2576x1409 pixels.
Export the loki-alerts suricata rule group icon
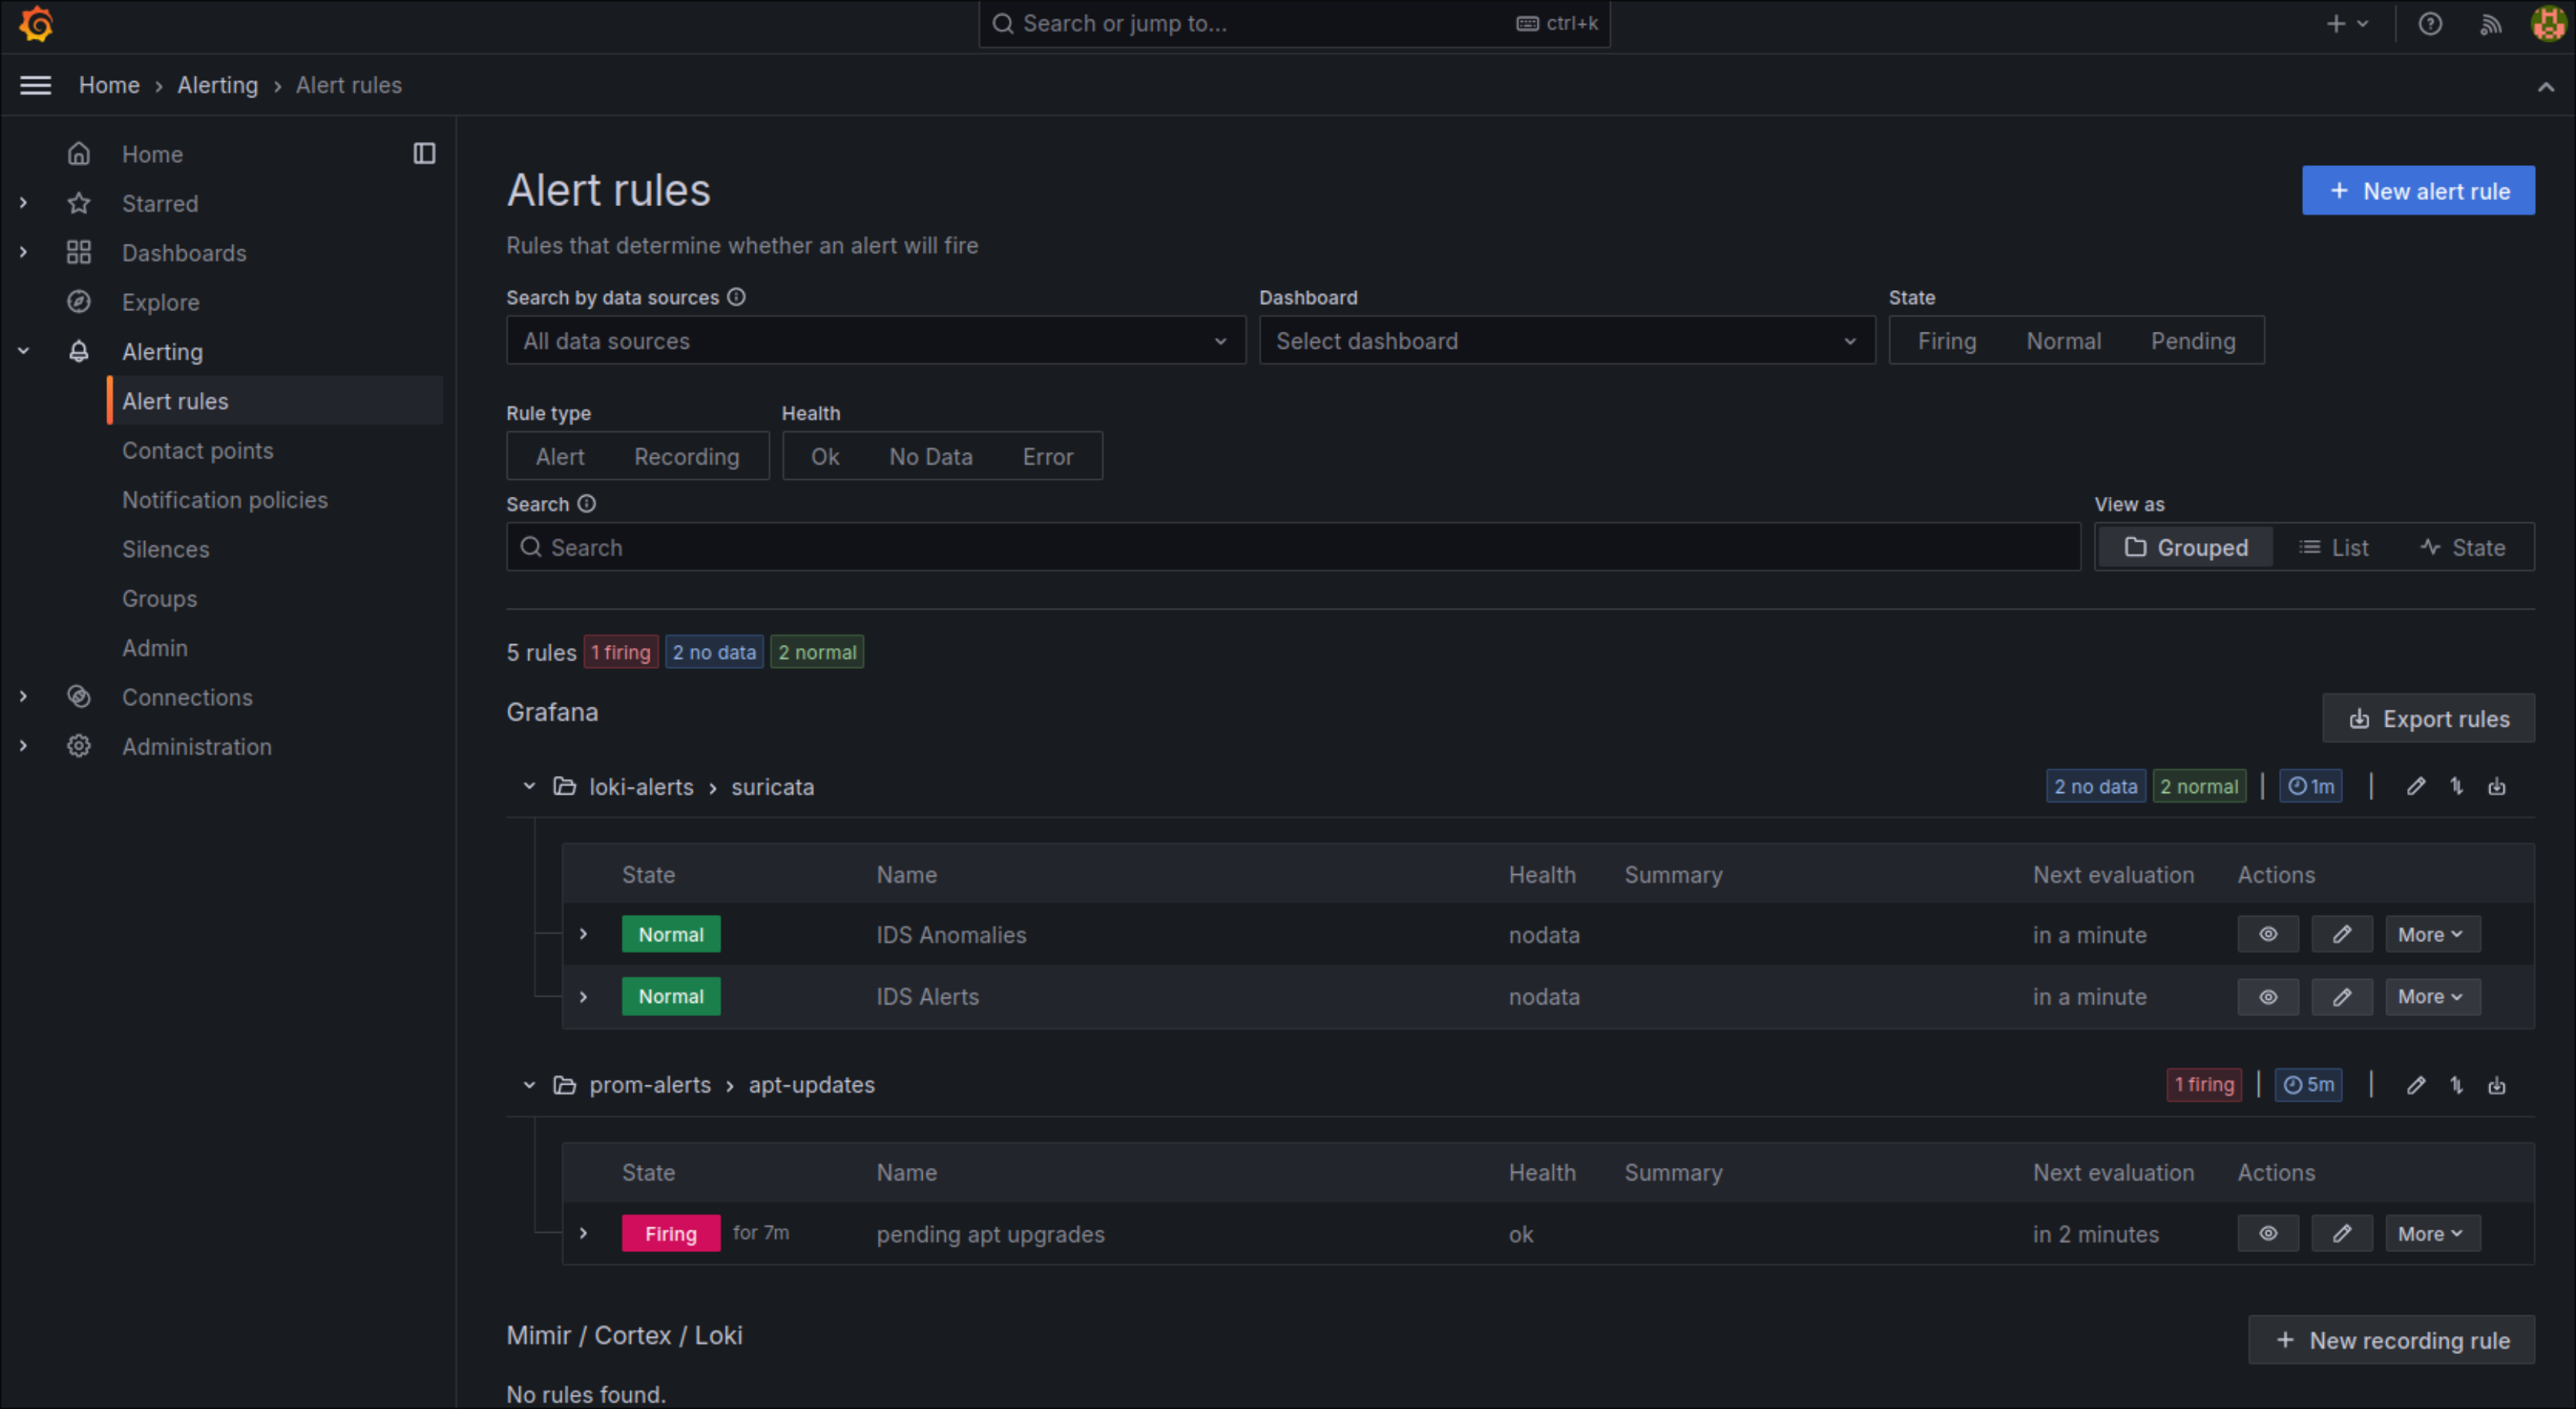pos(2497,787)
